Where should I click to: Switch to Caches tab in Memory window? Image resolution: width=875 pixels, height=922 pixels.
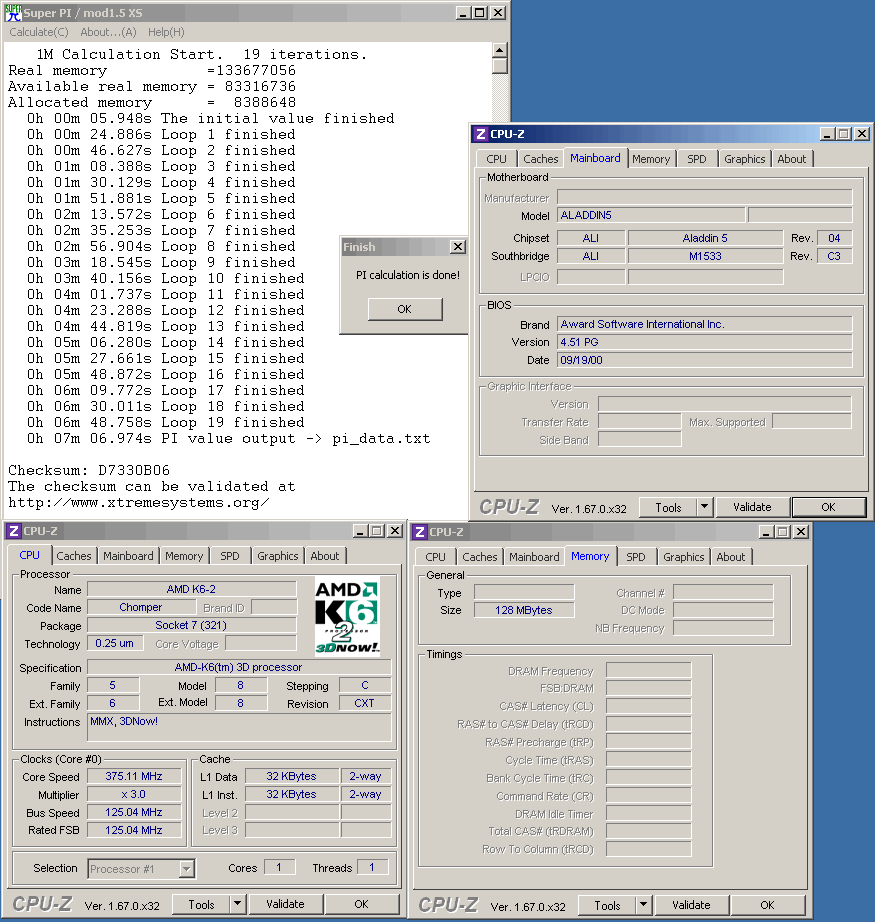[479, 557]
